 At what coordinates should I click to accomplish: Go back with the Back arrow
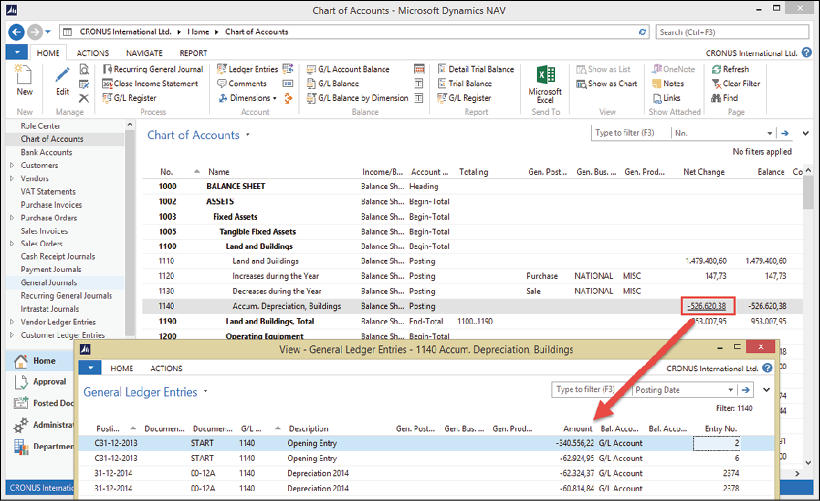tap(17, 32)
